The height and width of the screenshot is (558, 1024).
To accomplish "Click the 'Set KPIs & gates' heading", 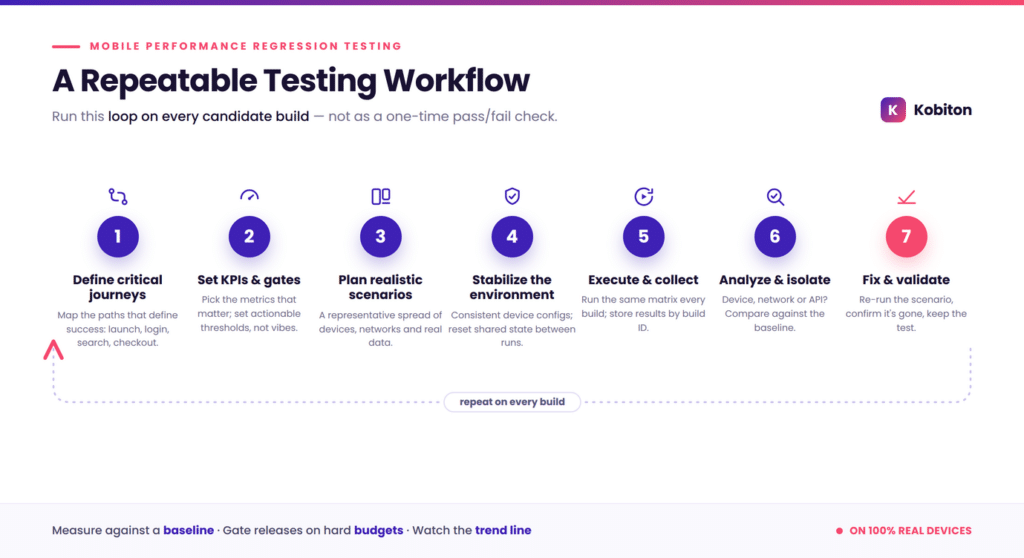I will pyautogui.click(x=249, y=280).
